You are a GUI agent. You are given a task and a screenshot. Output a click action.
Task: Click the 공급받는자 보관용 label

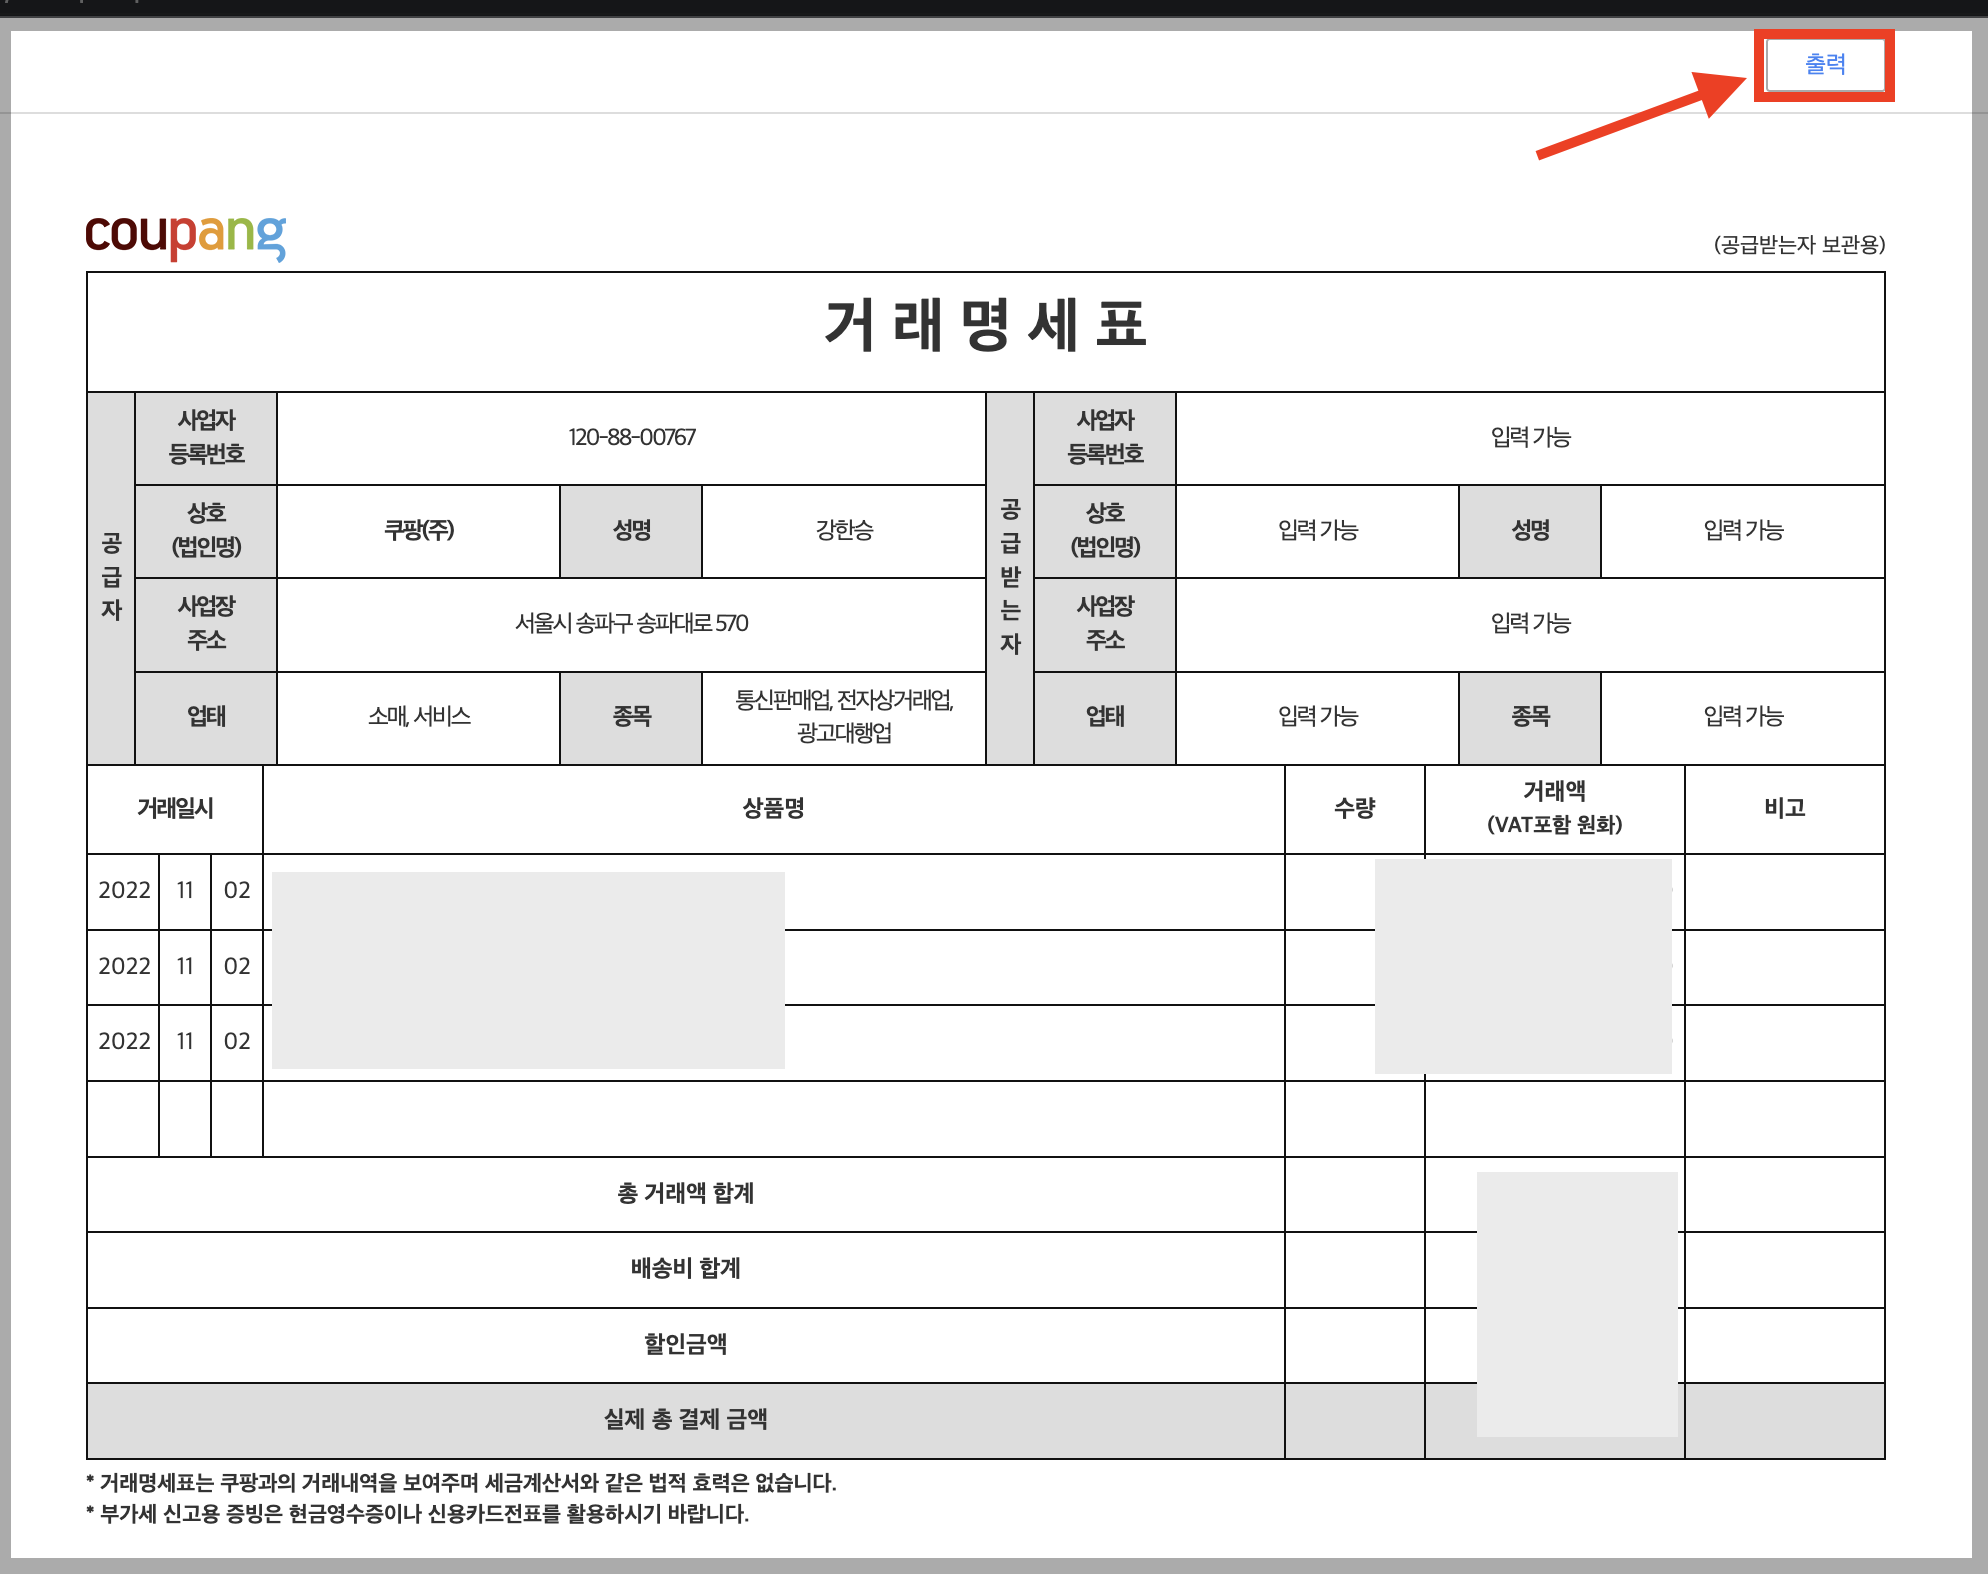click(x=1798, y=245)
